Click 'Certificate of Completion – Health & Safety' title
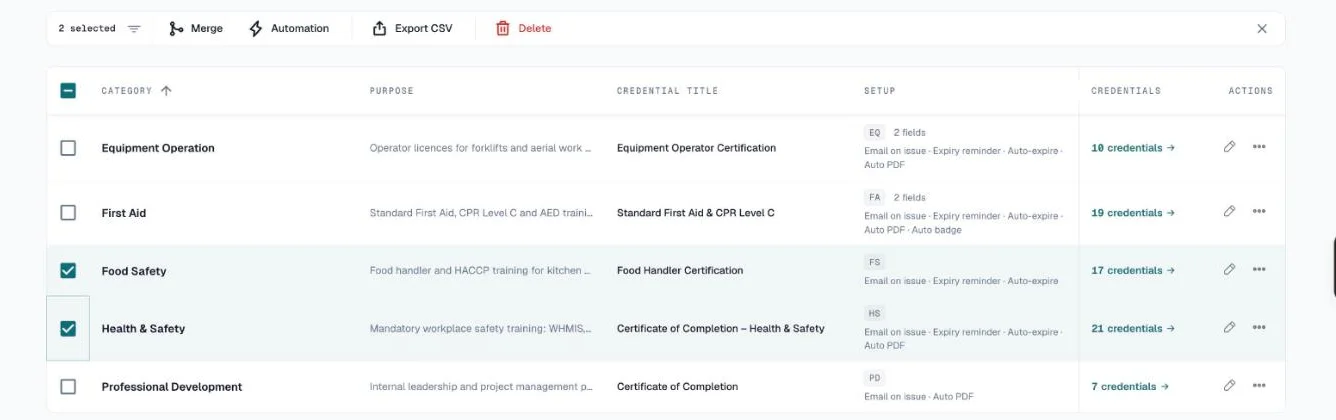The width and height of the screenshot is (1336, 420). point(721,329)
